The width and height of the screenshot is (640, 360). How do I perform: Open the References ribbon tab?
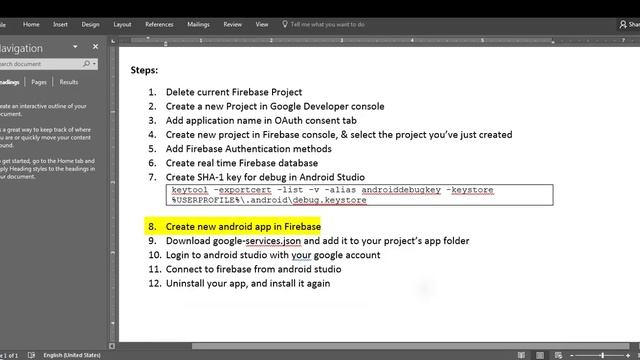[x=159, y=24]
